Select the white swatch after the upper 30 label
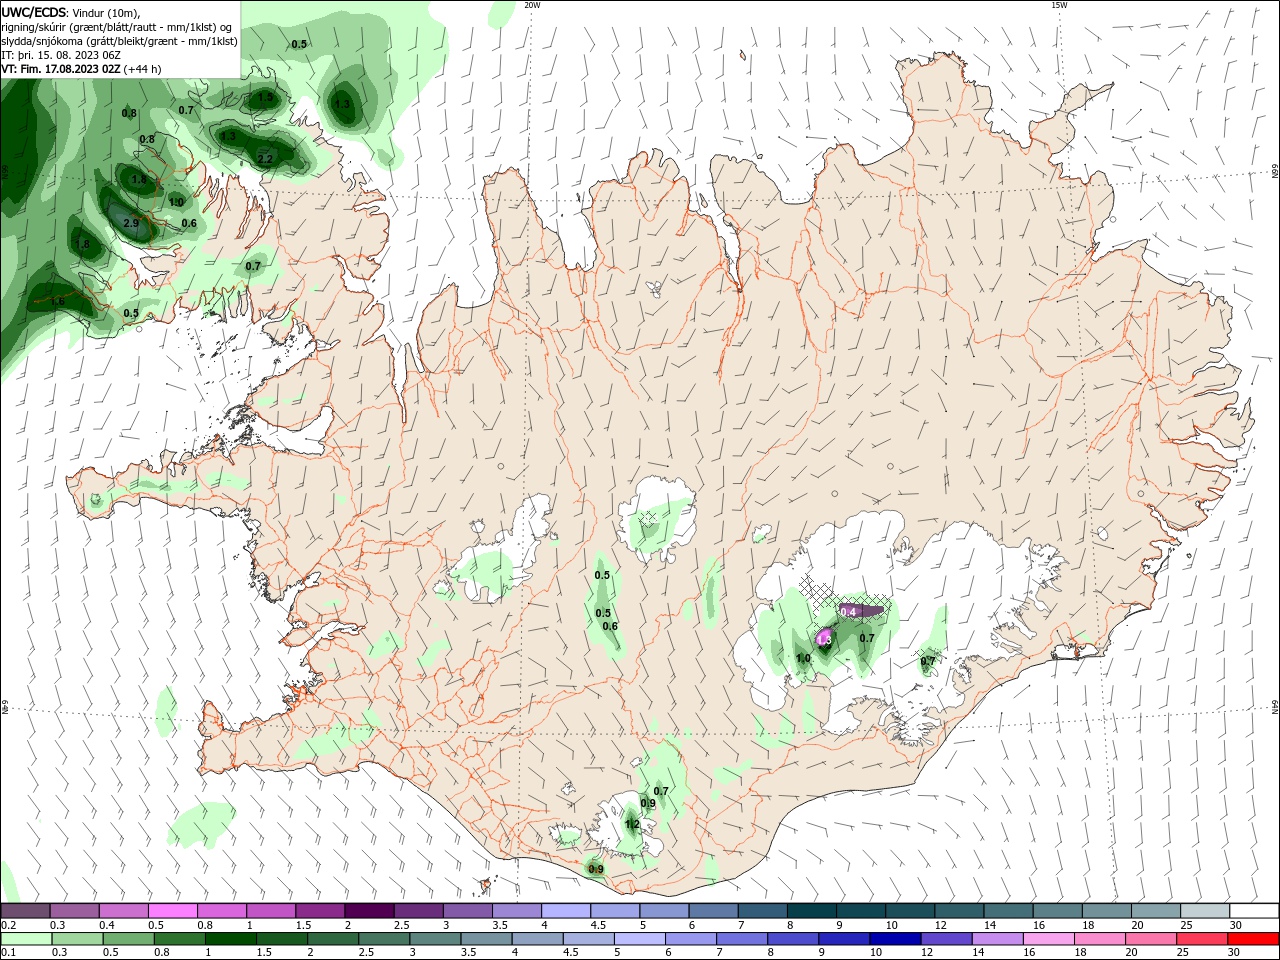 1254,910
